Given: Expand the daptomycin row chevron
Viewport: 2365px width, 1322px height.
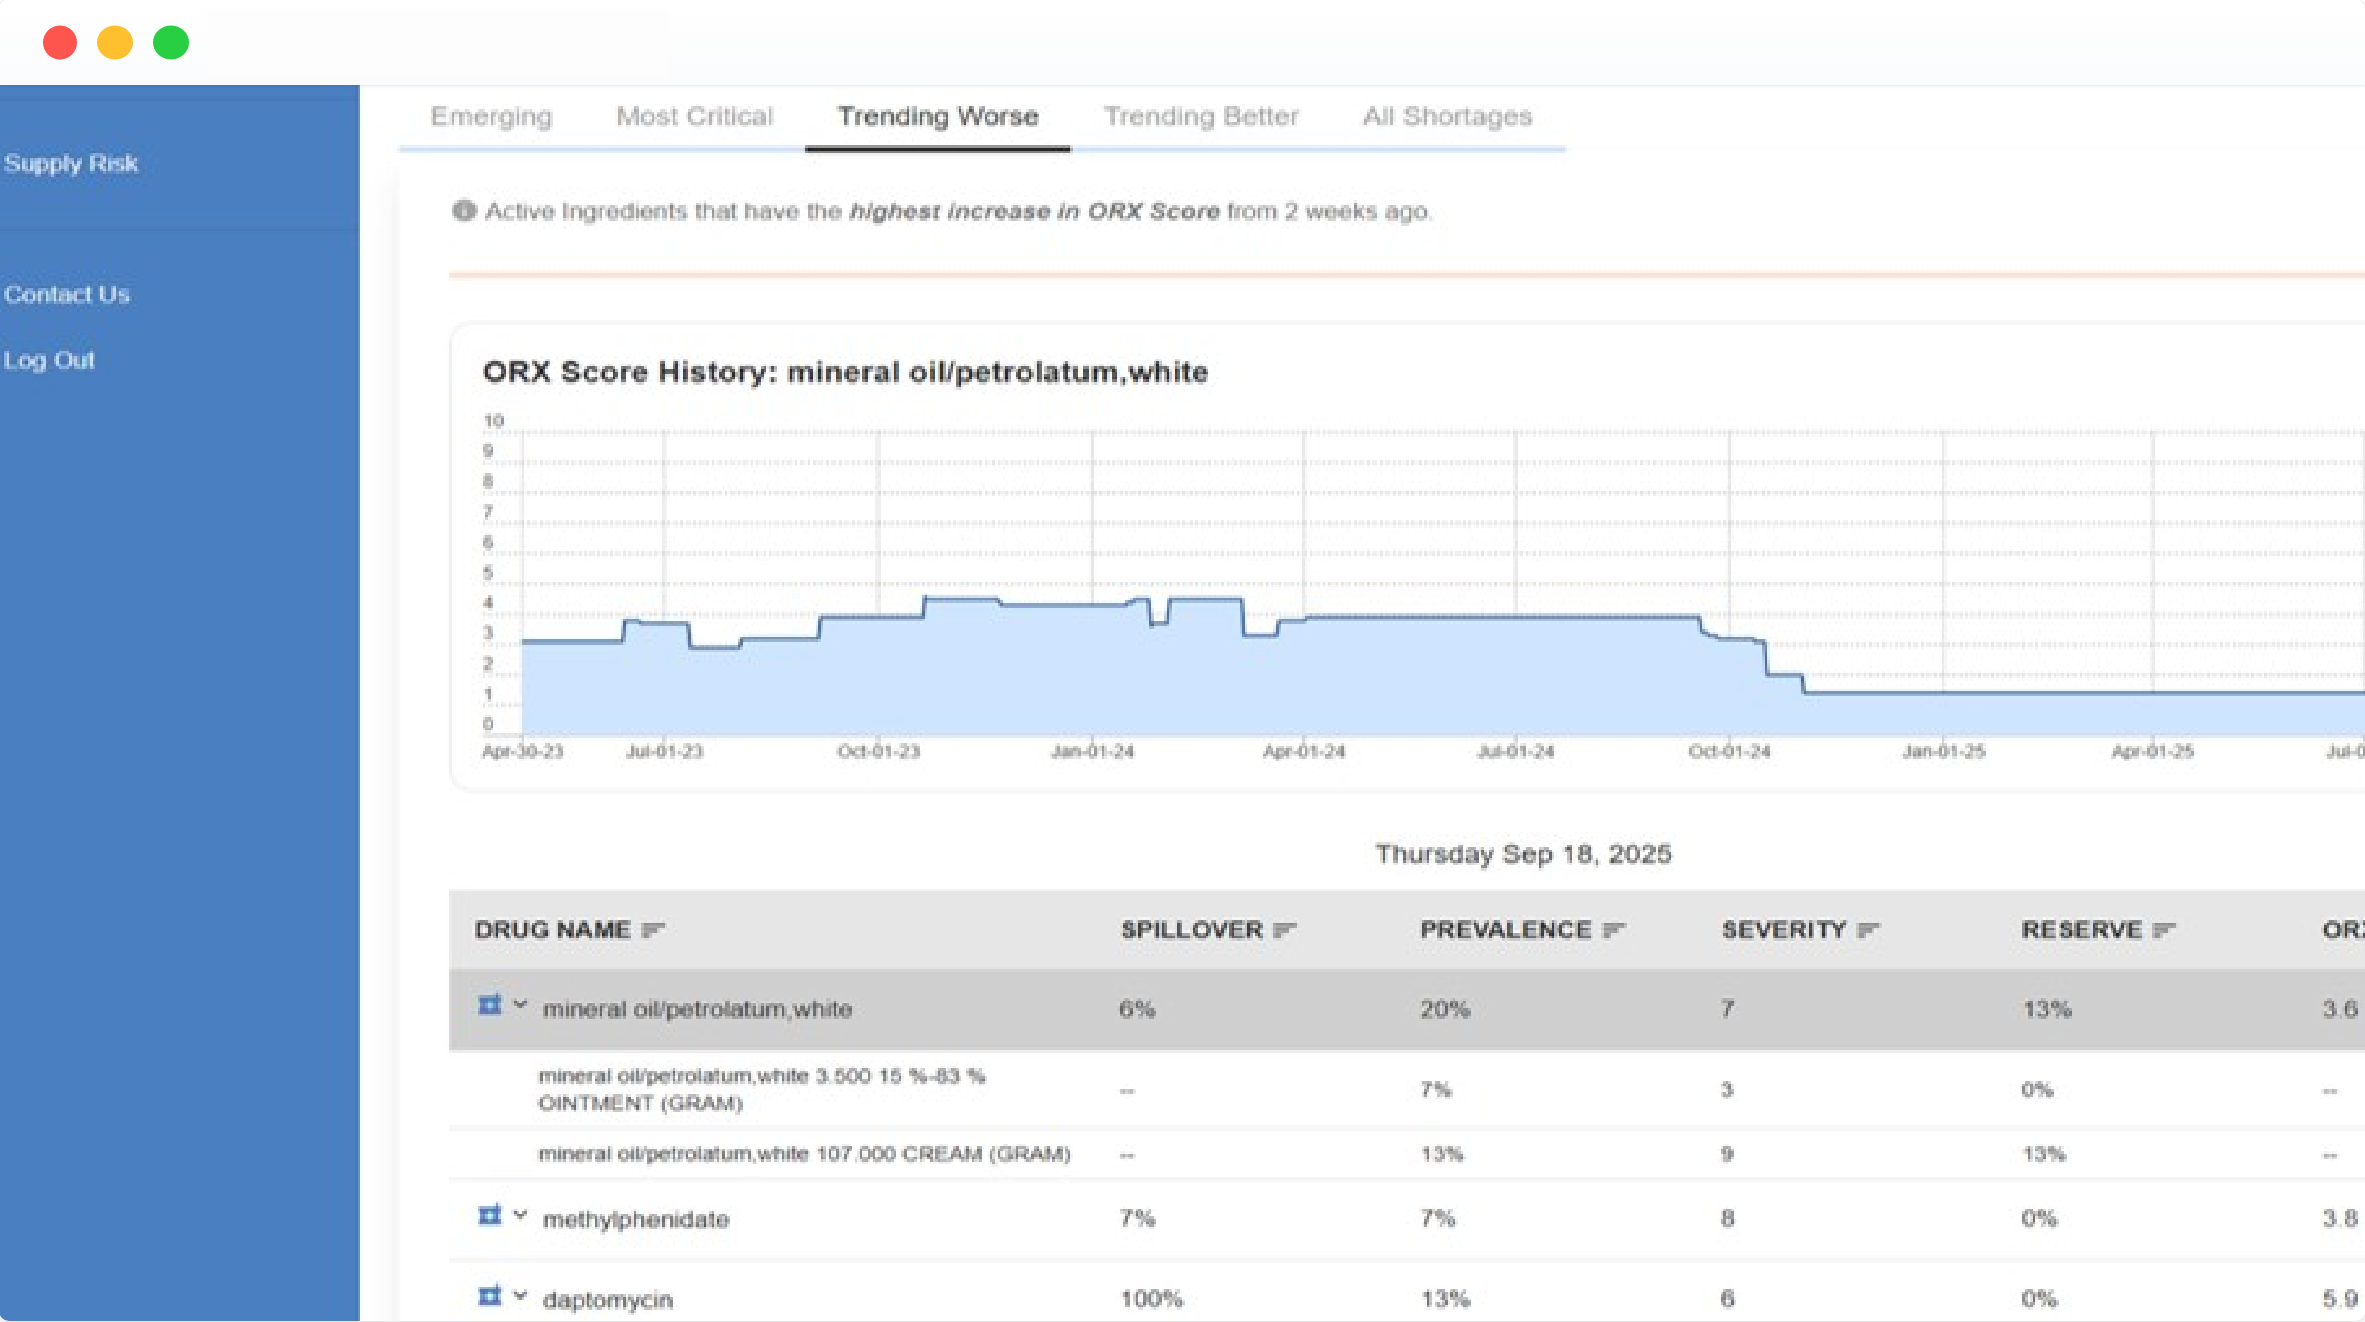Looking at the screenshot, I should click(520, 1296).
